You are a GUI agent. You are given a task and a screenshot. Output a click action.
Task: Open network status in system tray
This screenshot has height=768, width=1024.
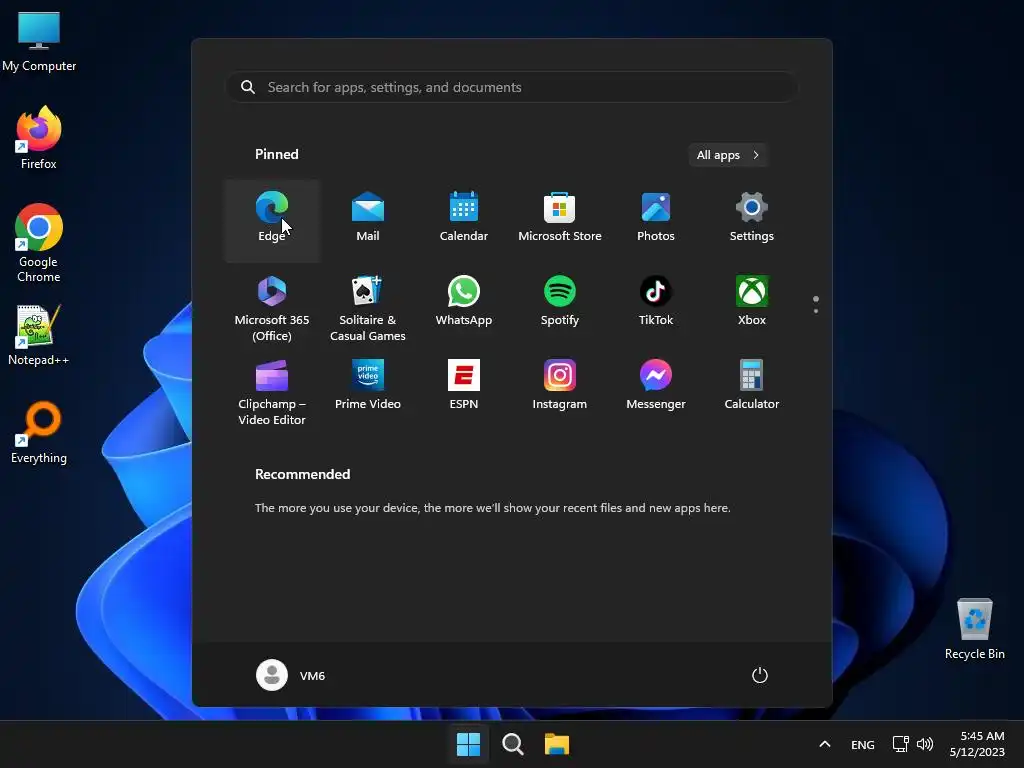tap(901, 744)
